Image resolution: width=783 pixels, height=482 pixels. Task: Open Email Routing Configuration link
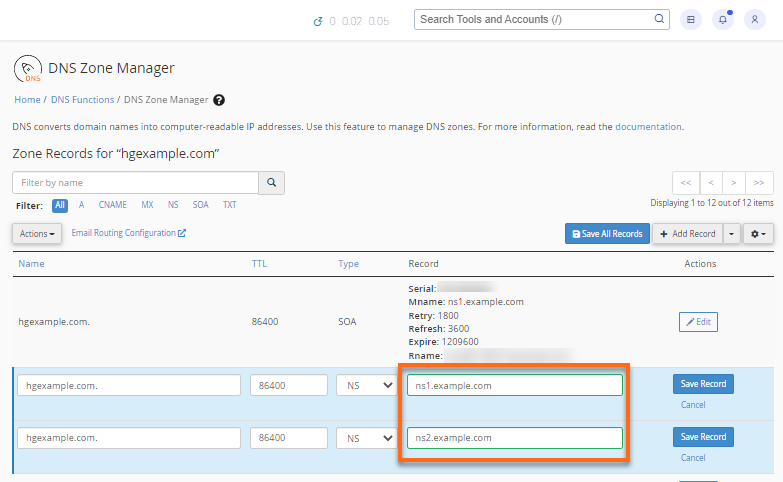pyautogui.click(x=128, y=233)
